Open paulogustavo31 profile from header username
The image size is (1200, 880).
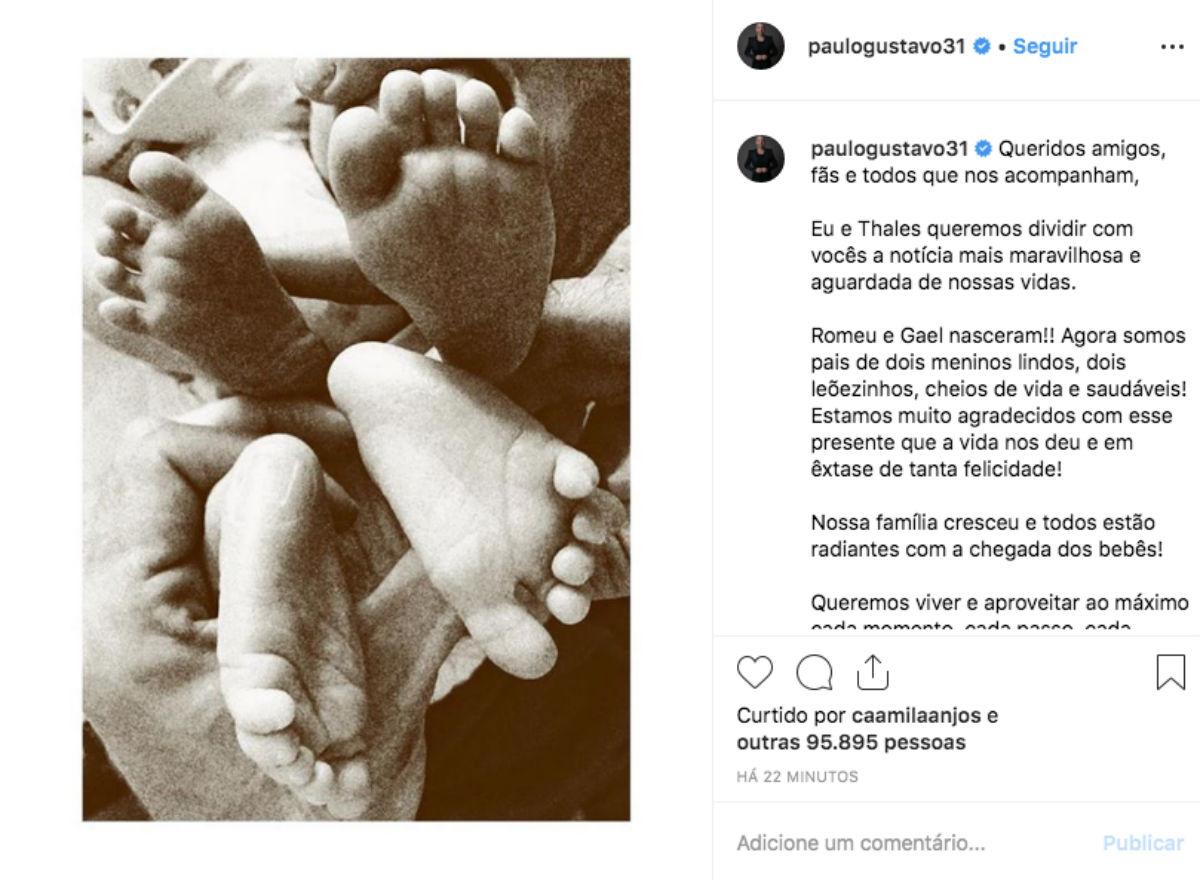coord(888,47)
